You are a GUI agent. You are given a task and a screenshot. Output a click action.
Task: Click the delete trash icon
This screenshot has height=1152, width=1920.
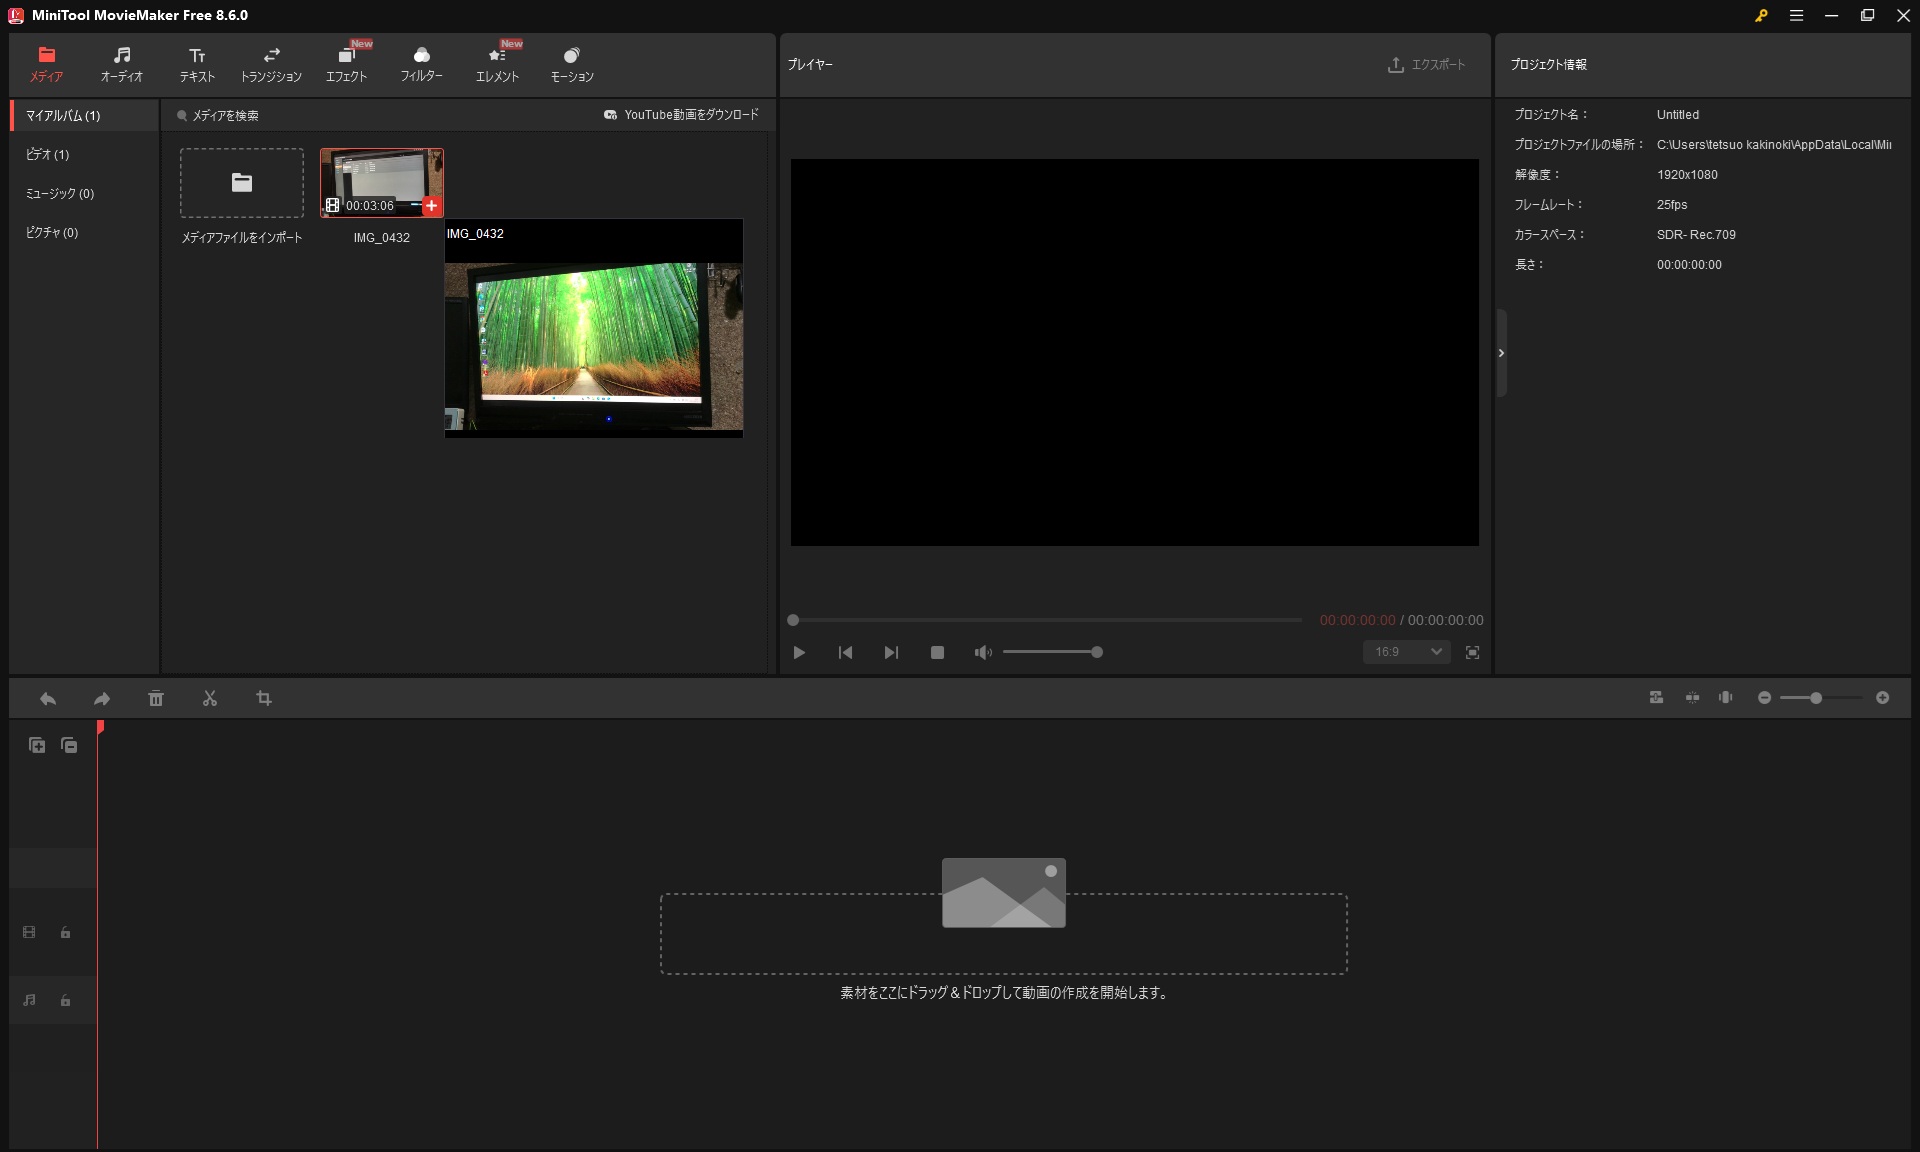click(156, 698)
